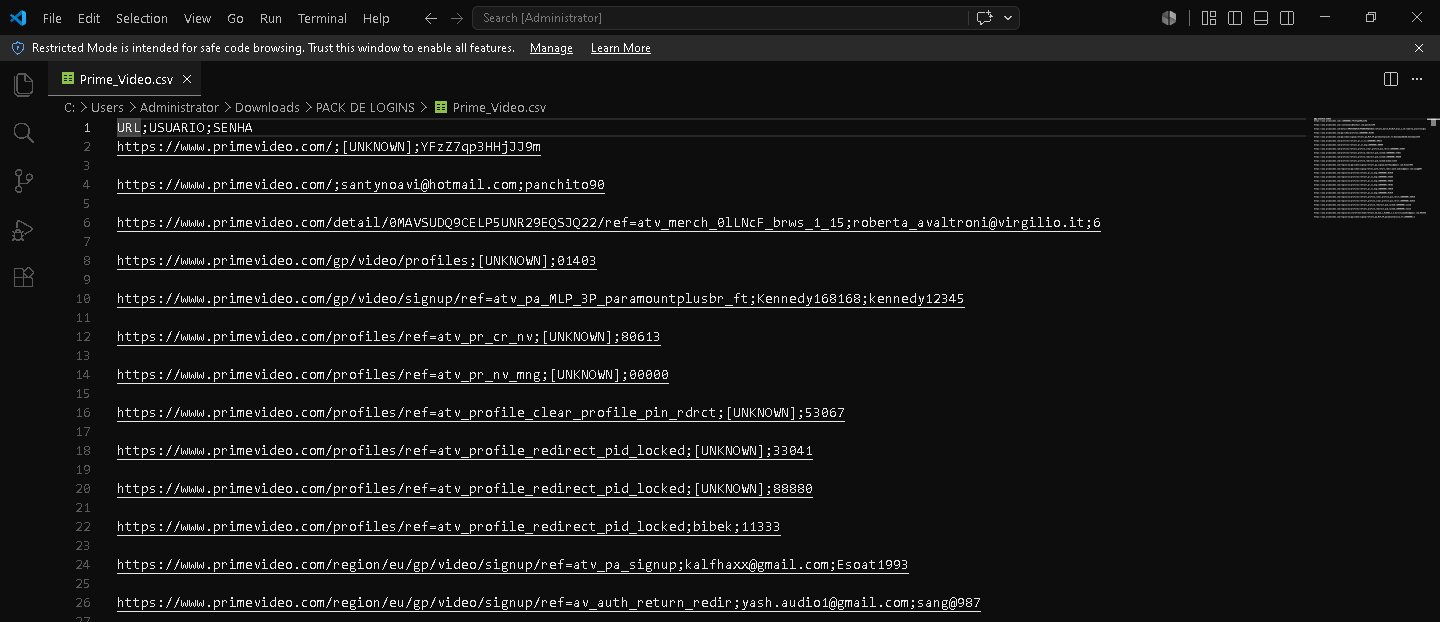The height and width of the screenshot is (622, 1440).
Task: Open the Run menu
Action: point(270,18)
